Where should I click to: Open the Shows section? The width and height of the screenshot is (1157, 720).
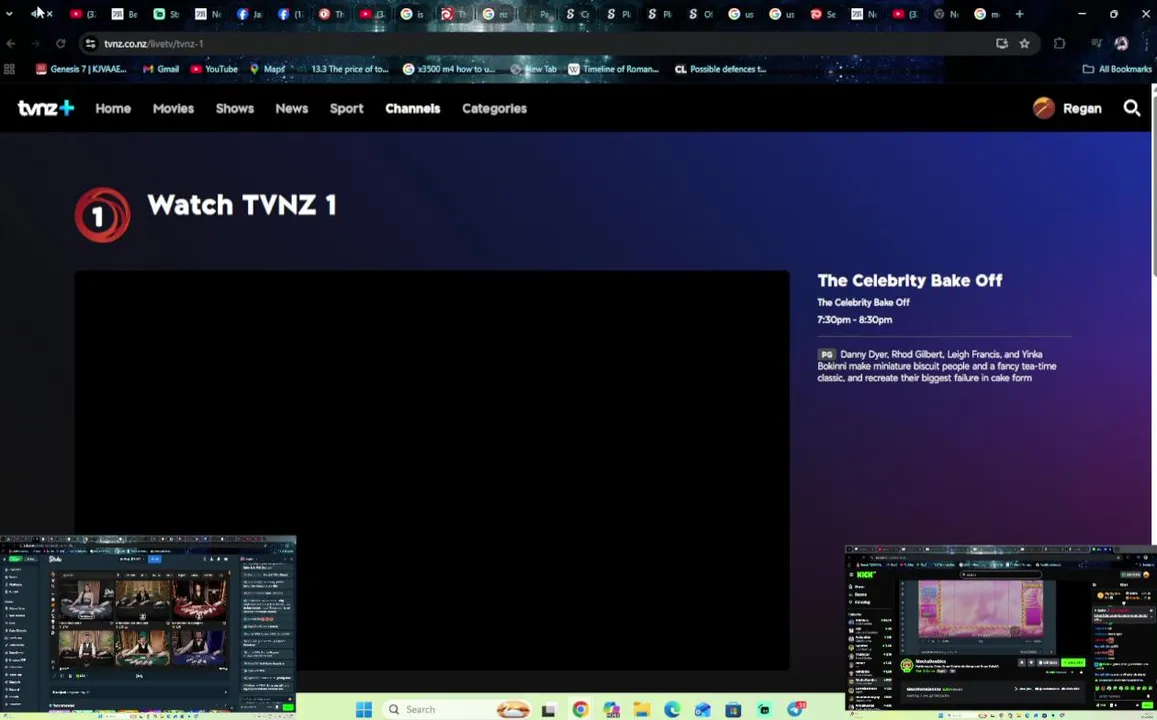click(235, 108)
